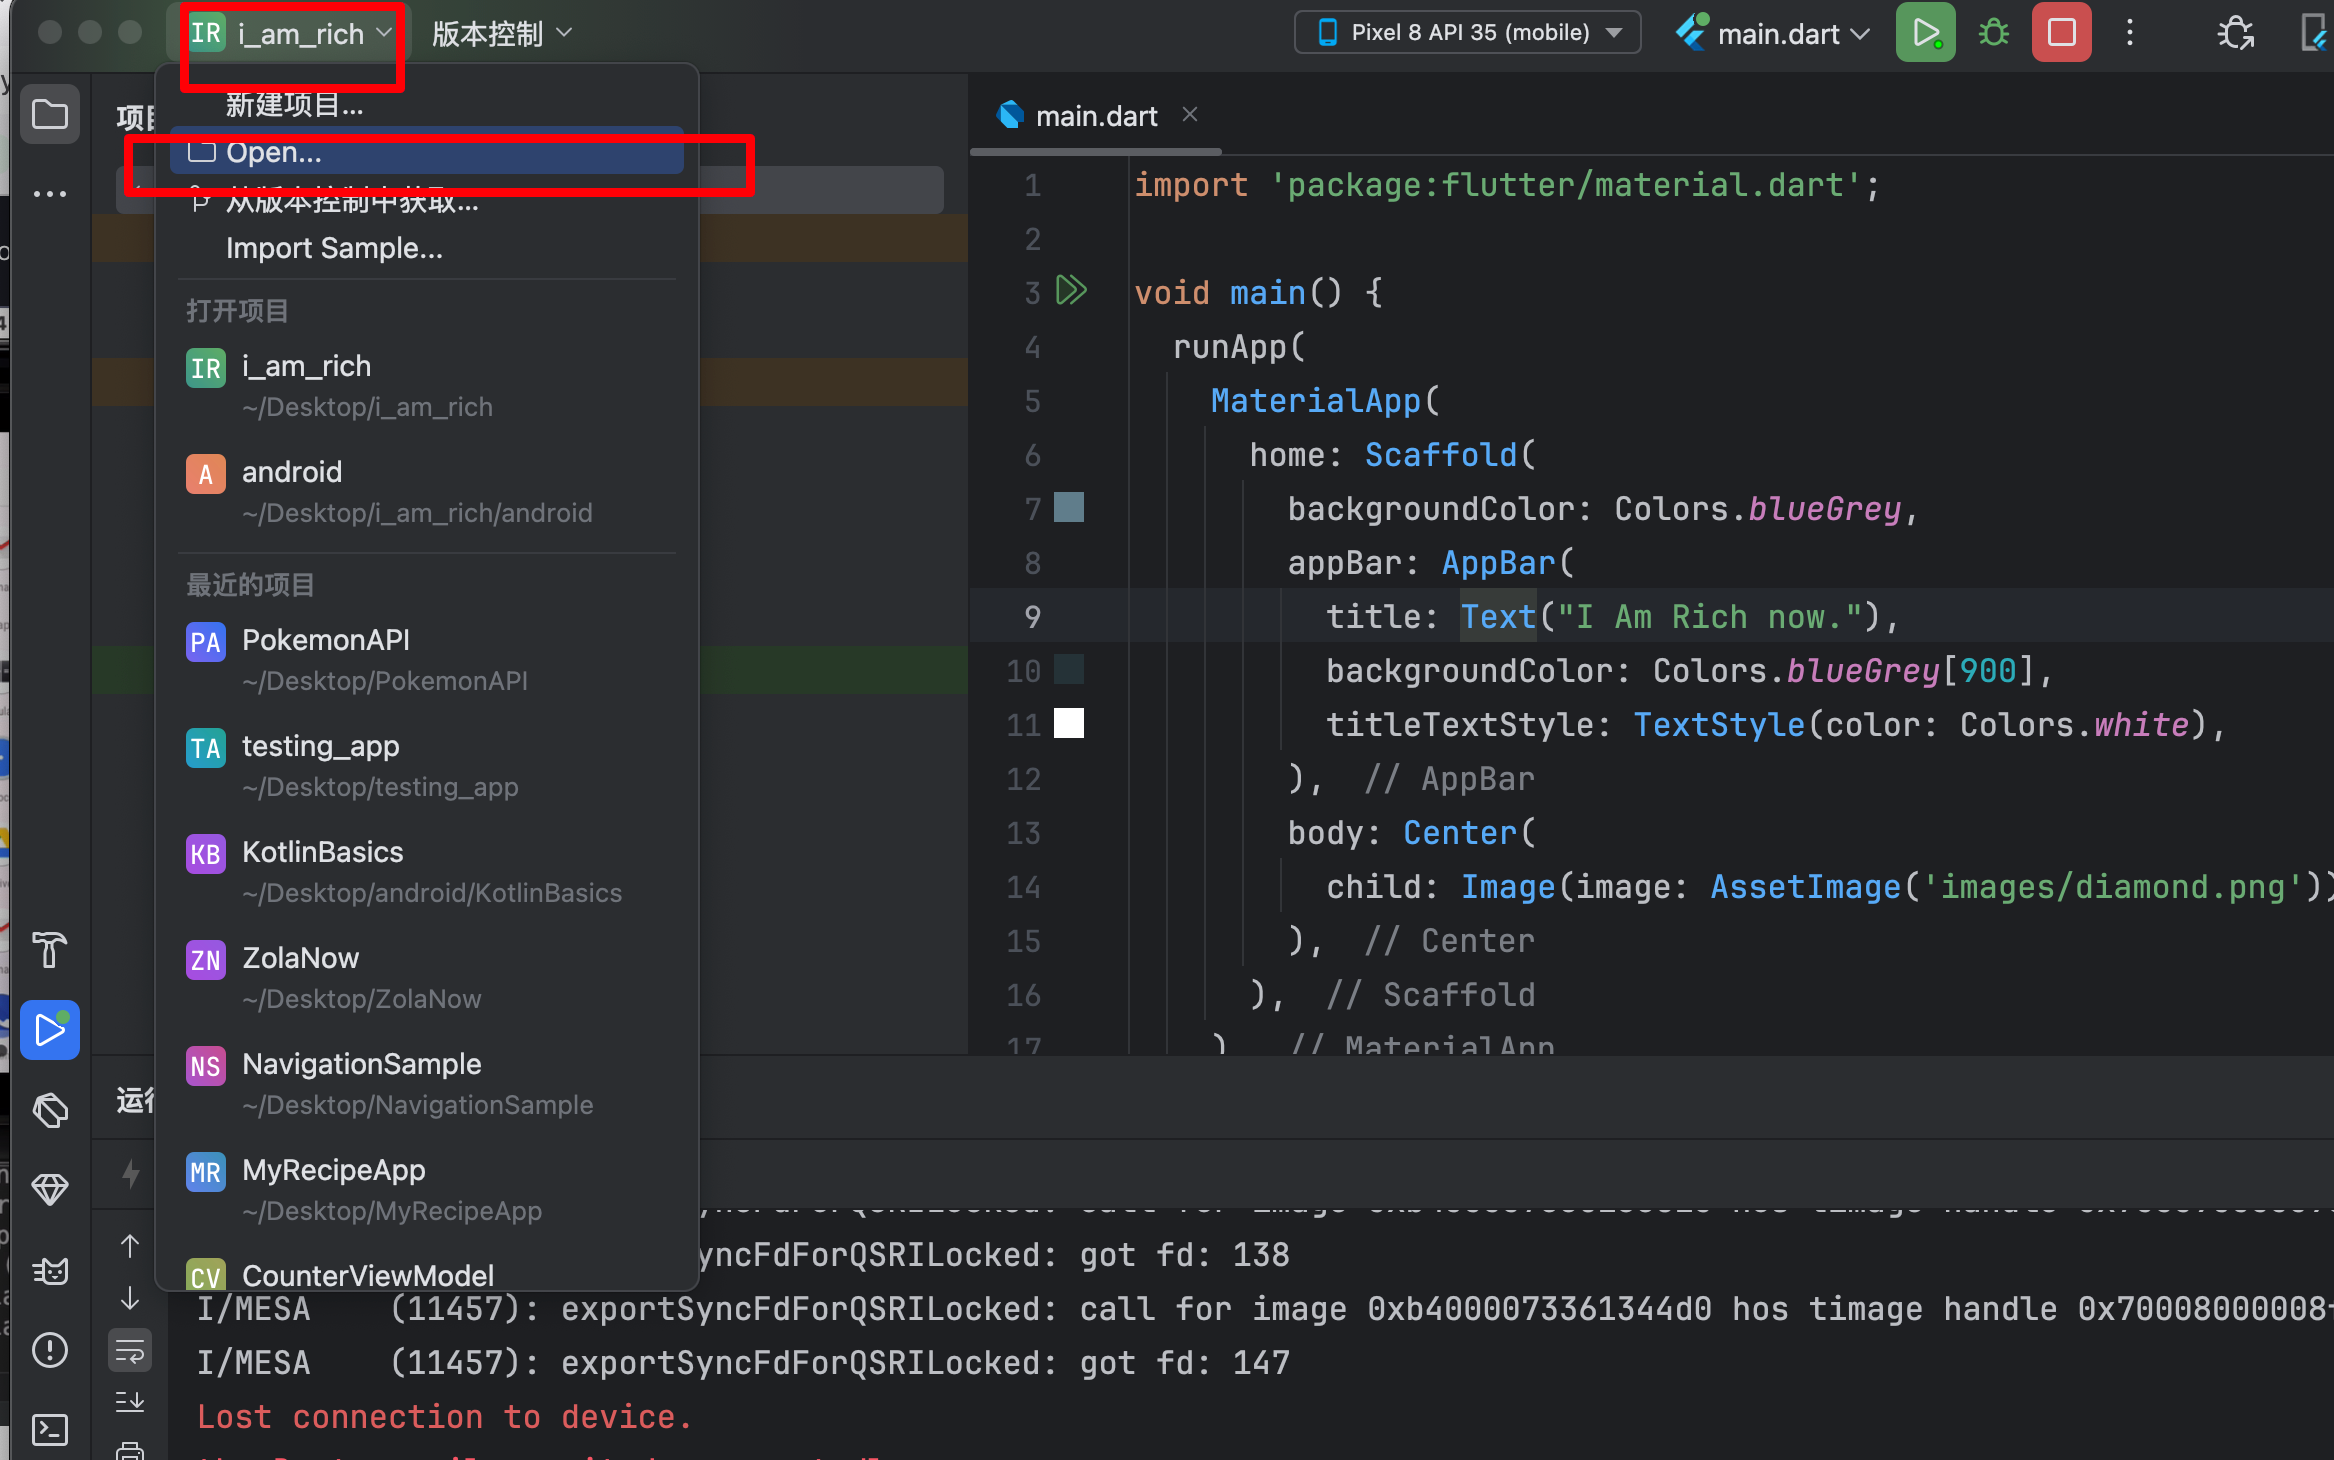
Task: Switch to open project i_am_rich
Action: pyautogui.click(x=427, y=386)
